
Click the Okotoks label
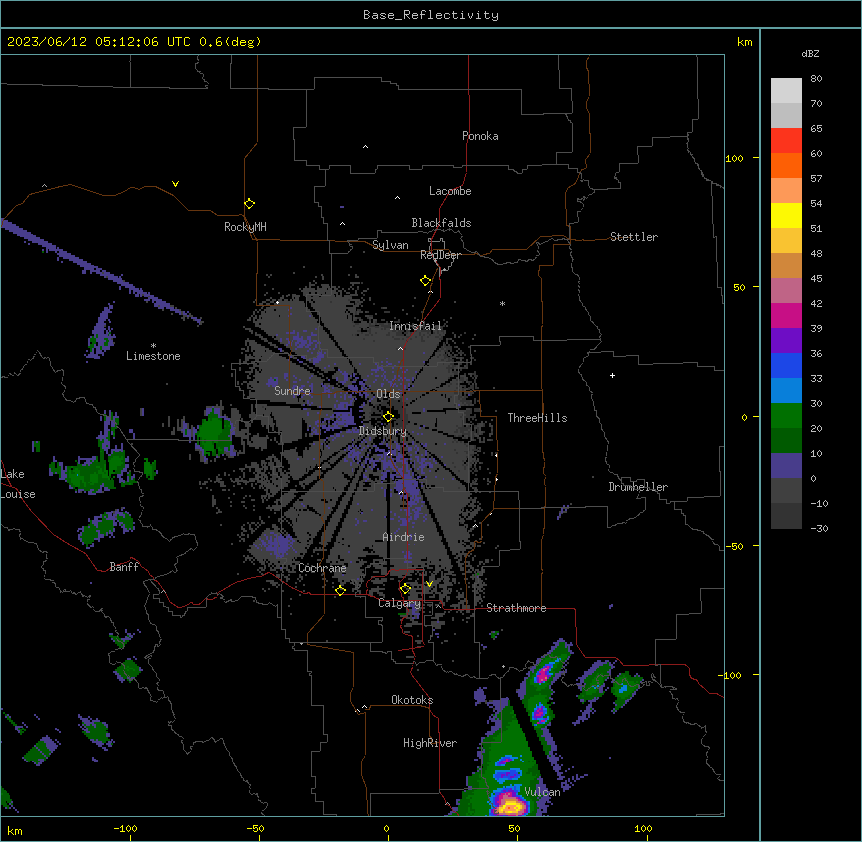click(x=412, y=700)
